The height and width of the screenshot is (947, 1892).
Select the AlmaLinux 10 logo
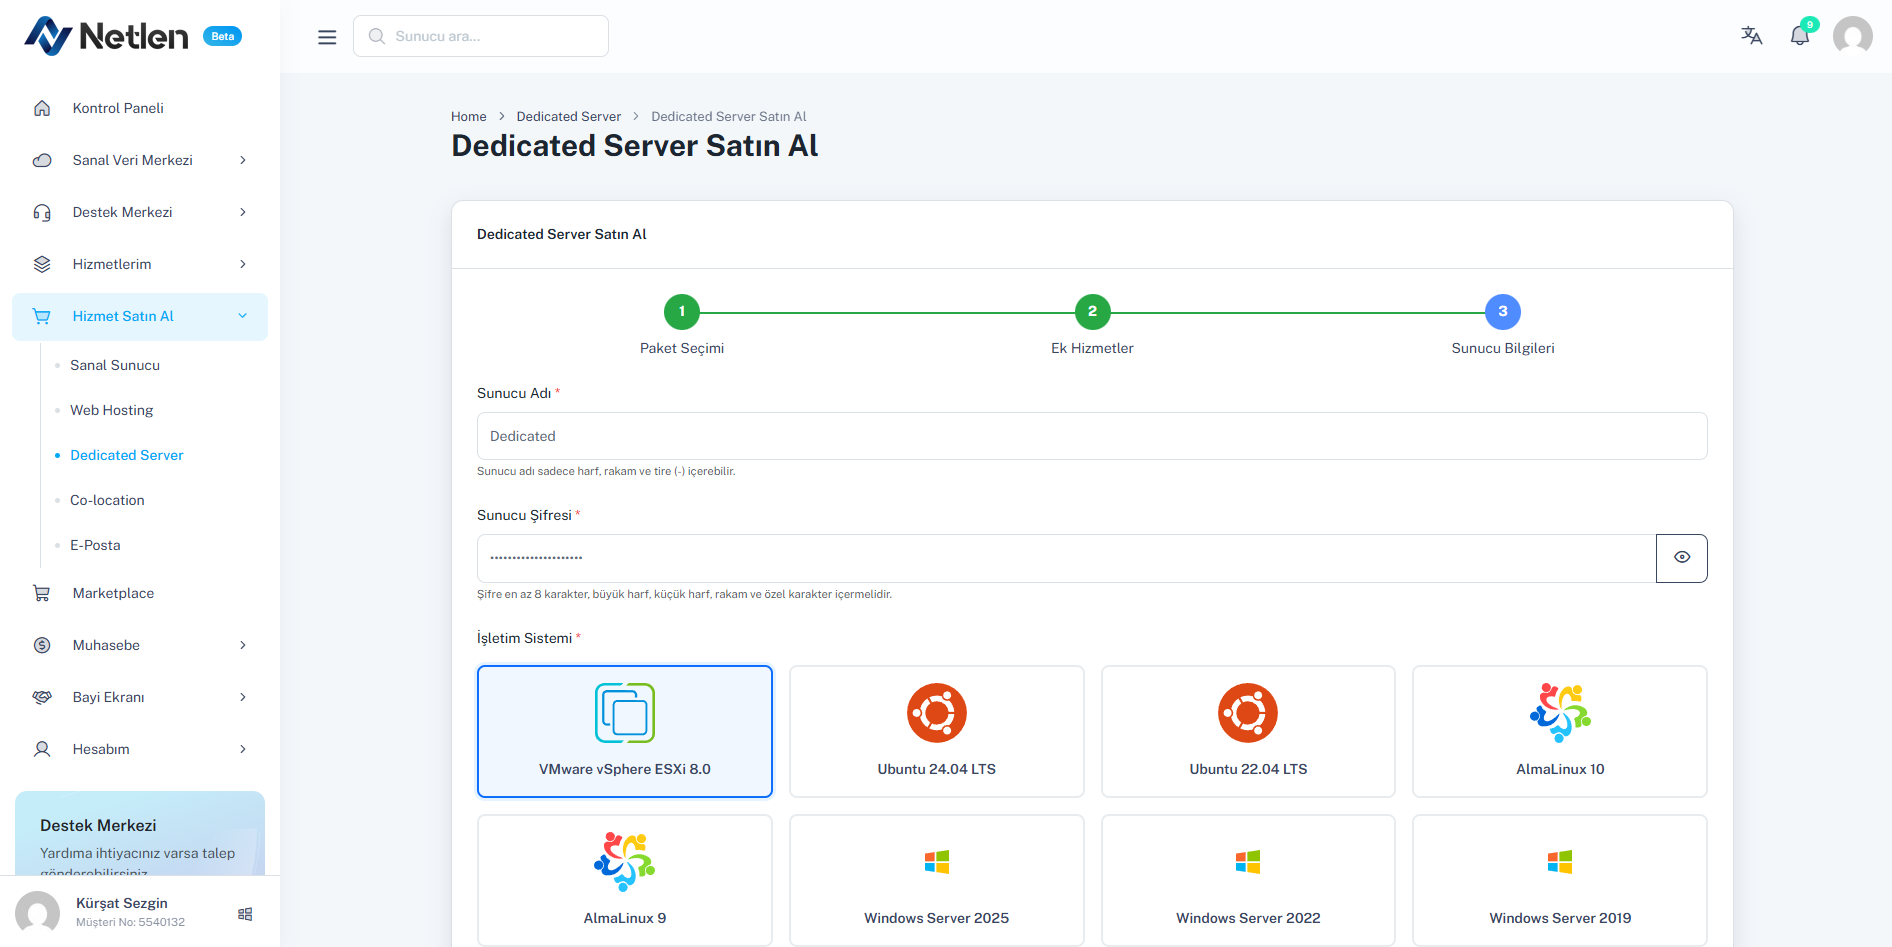pyautogui.click(x=1560, y=713)
